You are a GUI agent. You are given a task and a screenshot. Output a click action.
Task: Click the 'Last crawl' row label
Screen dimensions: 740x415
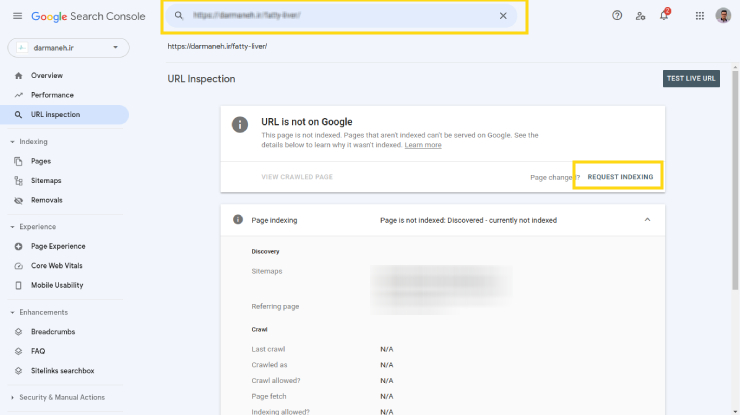268,349
